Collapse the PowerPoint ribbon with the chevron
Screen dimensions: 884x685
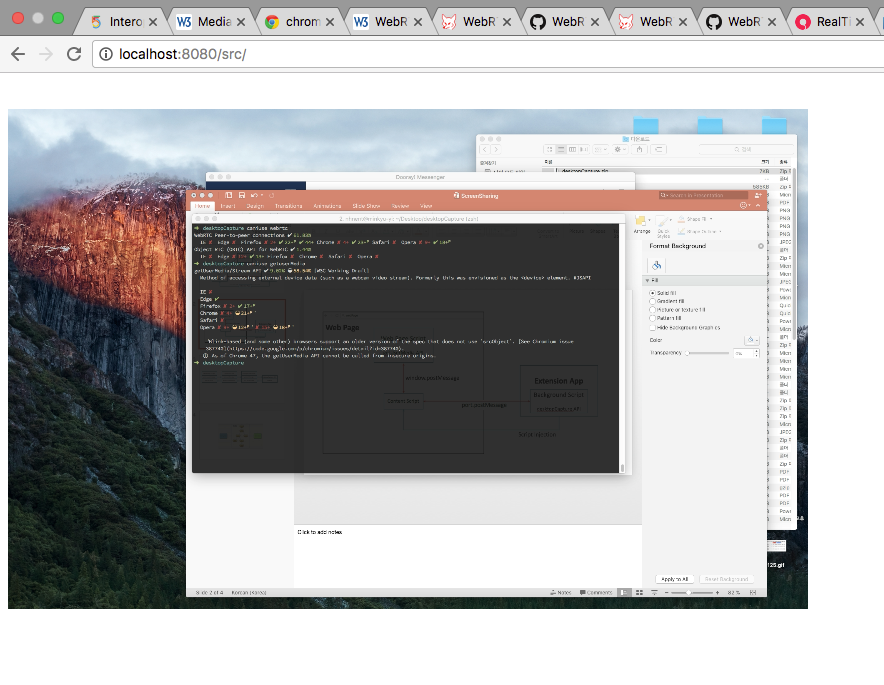click(758, 206)
